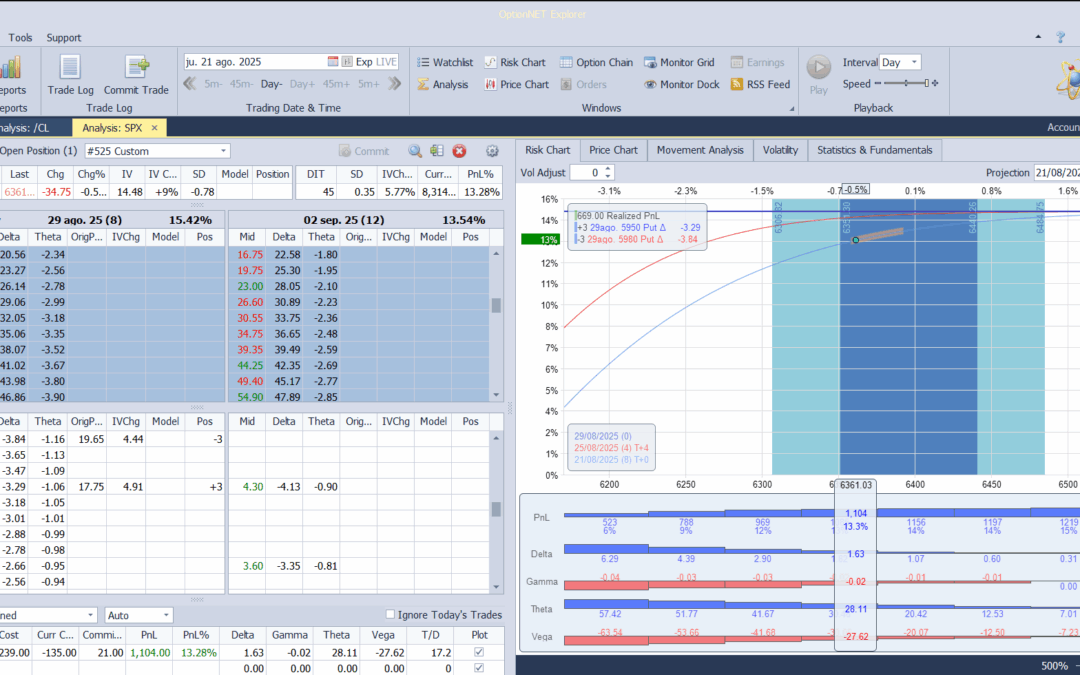Open the Support menu
1080x675 pixels.
[x=63, y=37]
